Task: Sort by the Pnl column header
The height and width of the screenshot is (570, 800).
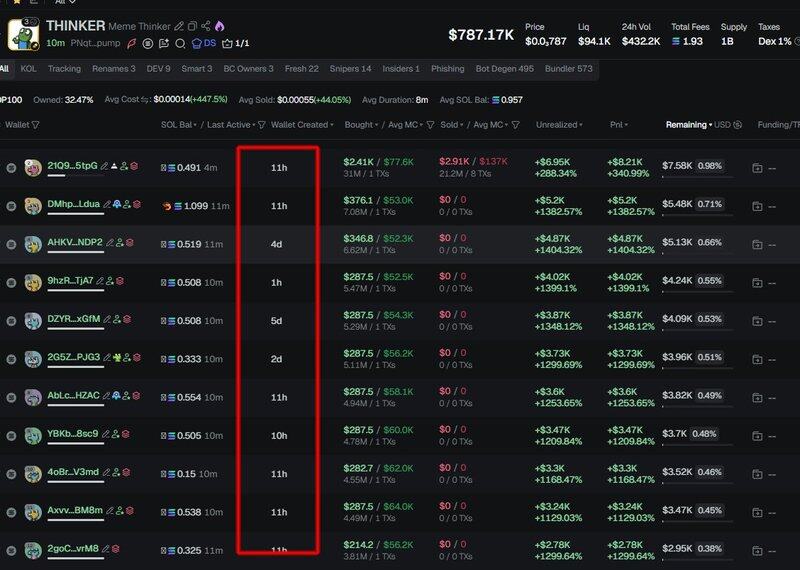Action: pyautogui.click(x=619, y=125)
